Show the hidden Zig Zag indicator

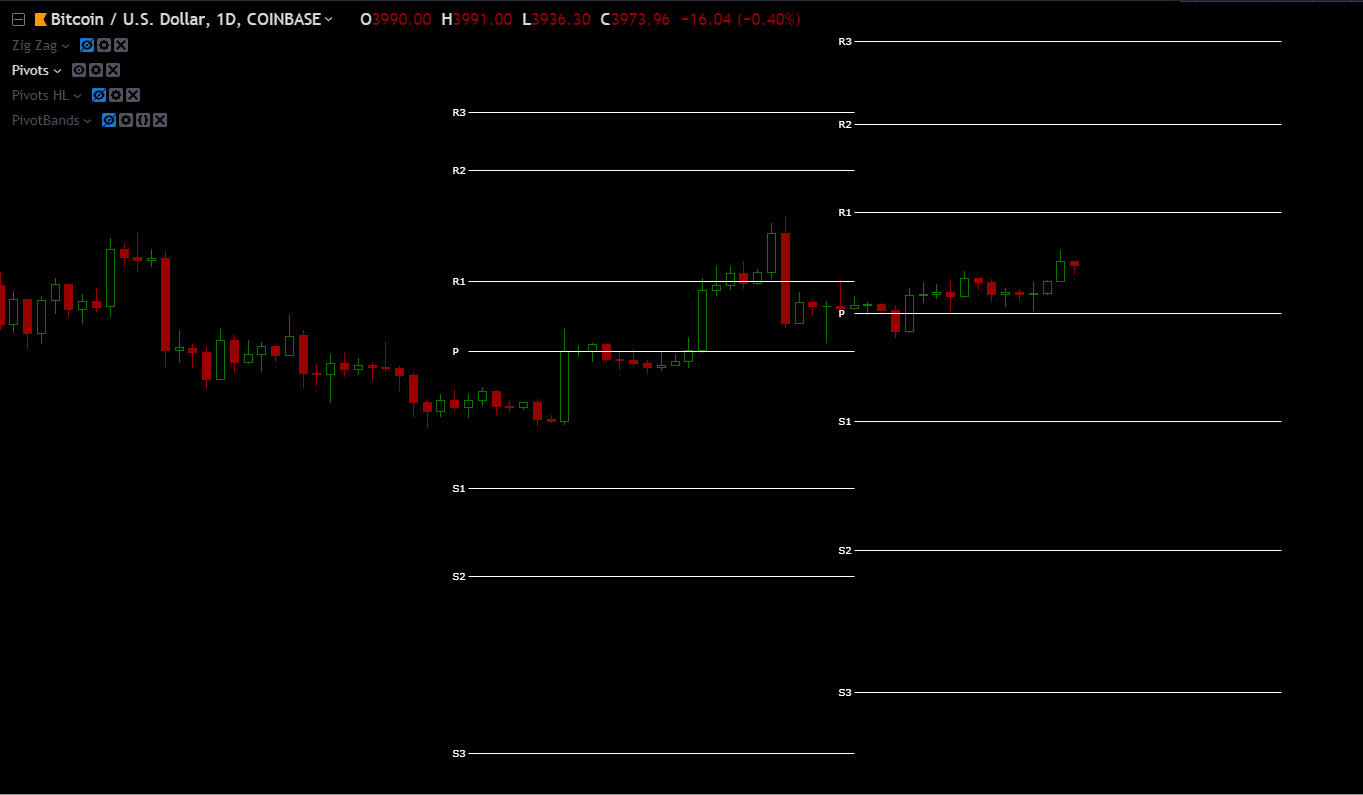coord(86,45)
